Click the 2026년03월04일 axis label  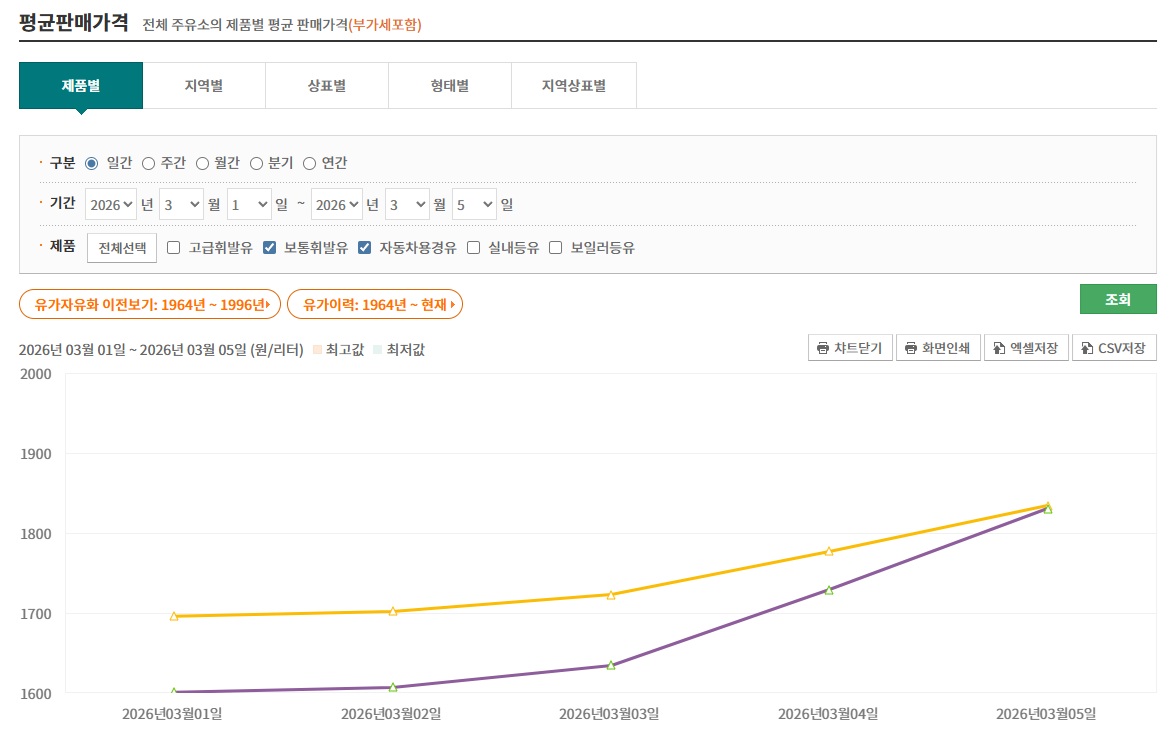(x=828, y=714)
